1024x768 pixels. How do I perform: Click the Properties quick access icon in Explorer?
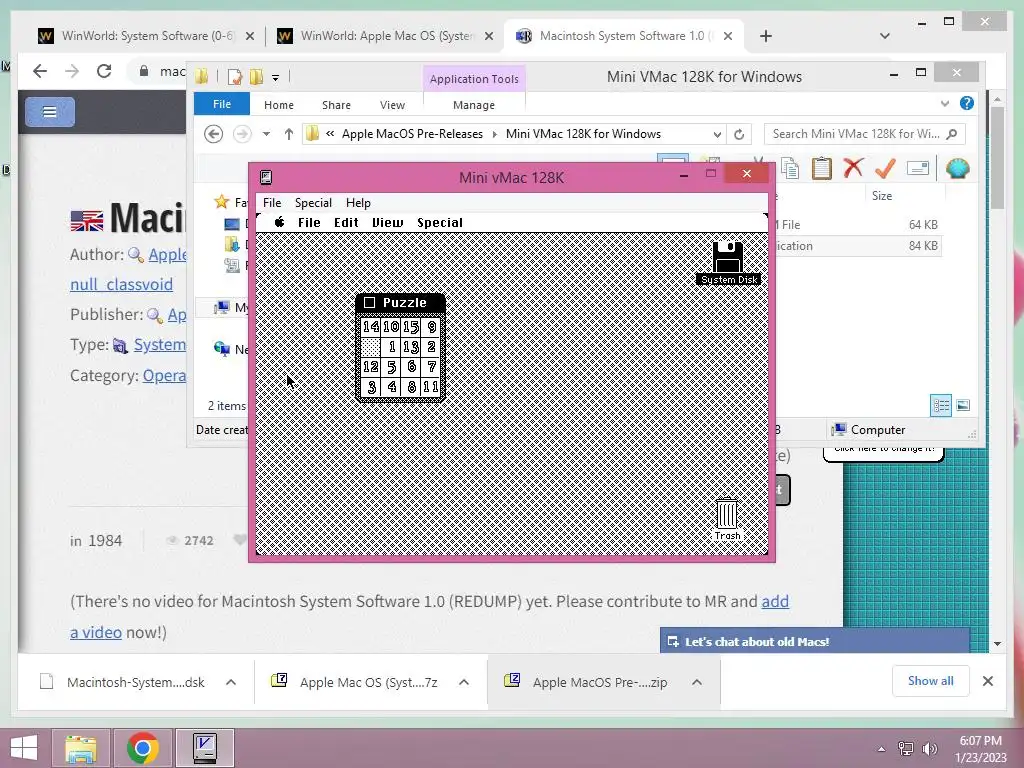[x=234, y=77]
